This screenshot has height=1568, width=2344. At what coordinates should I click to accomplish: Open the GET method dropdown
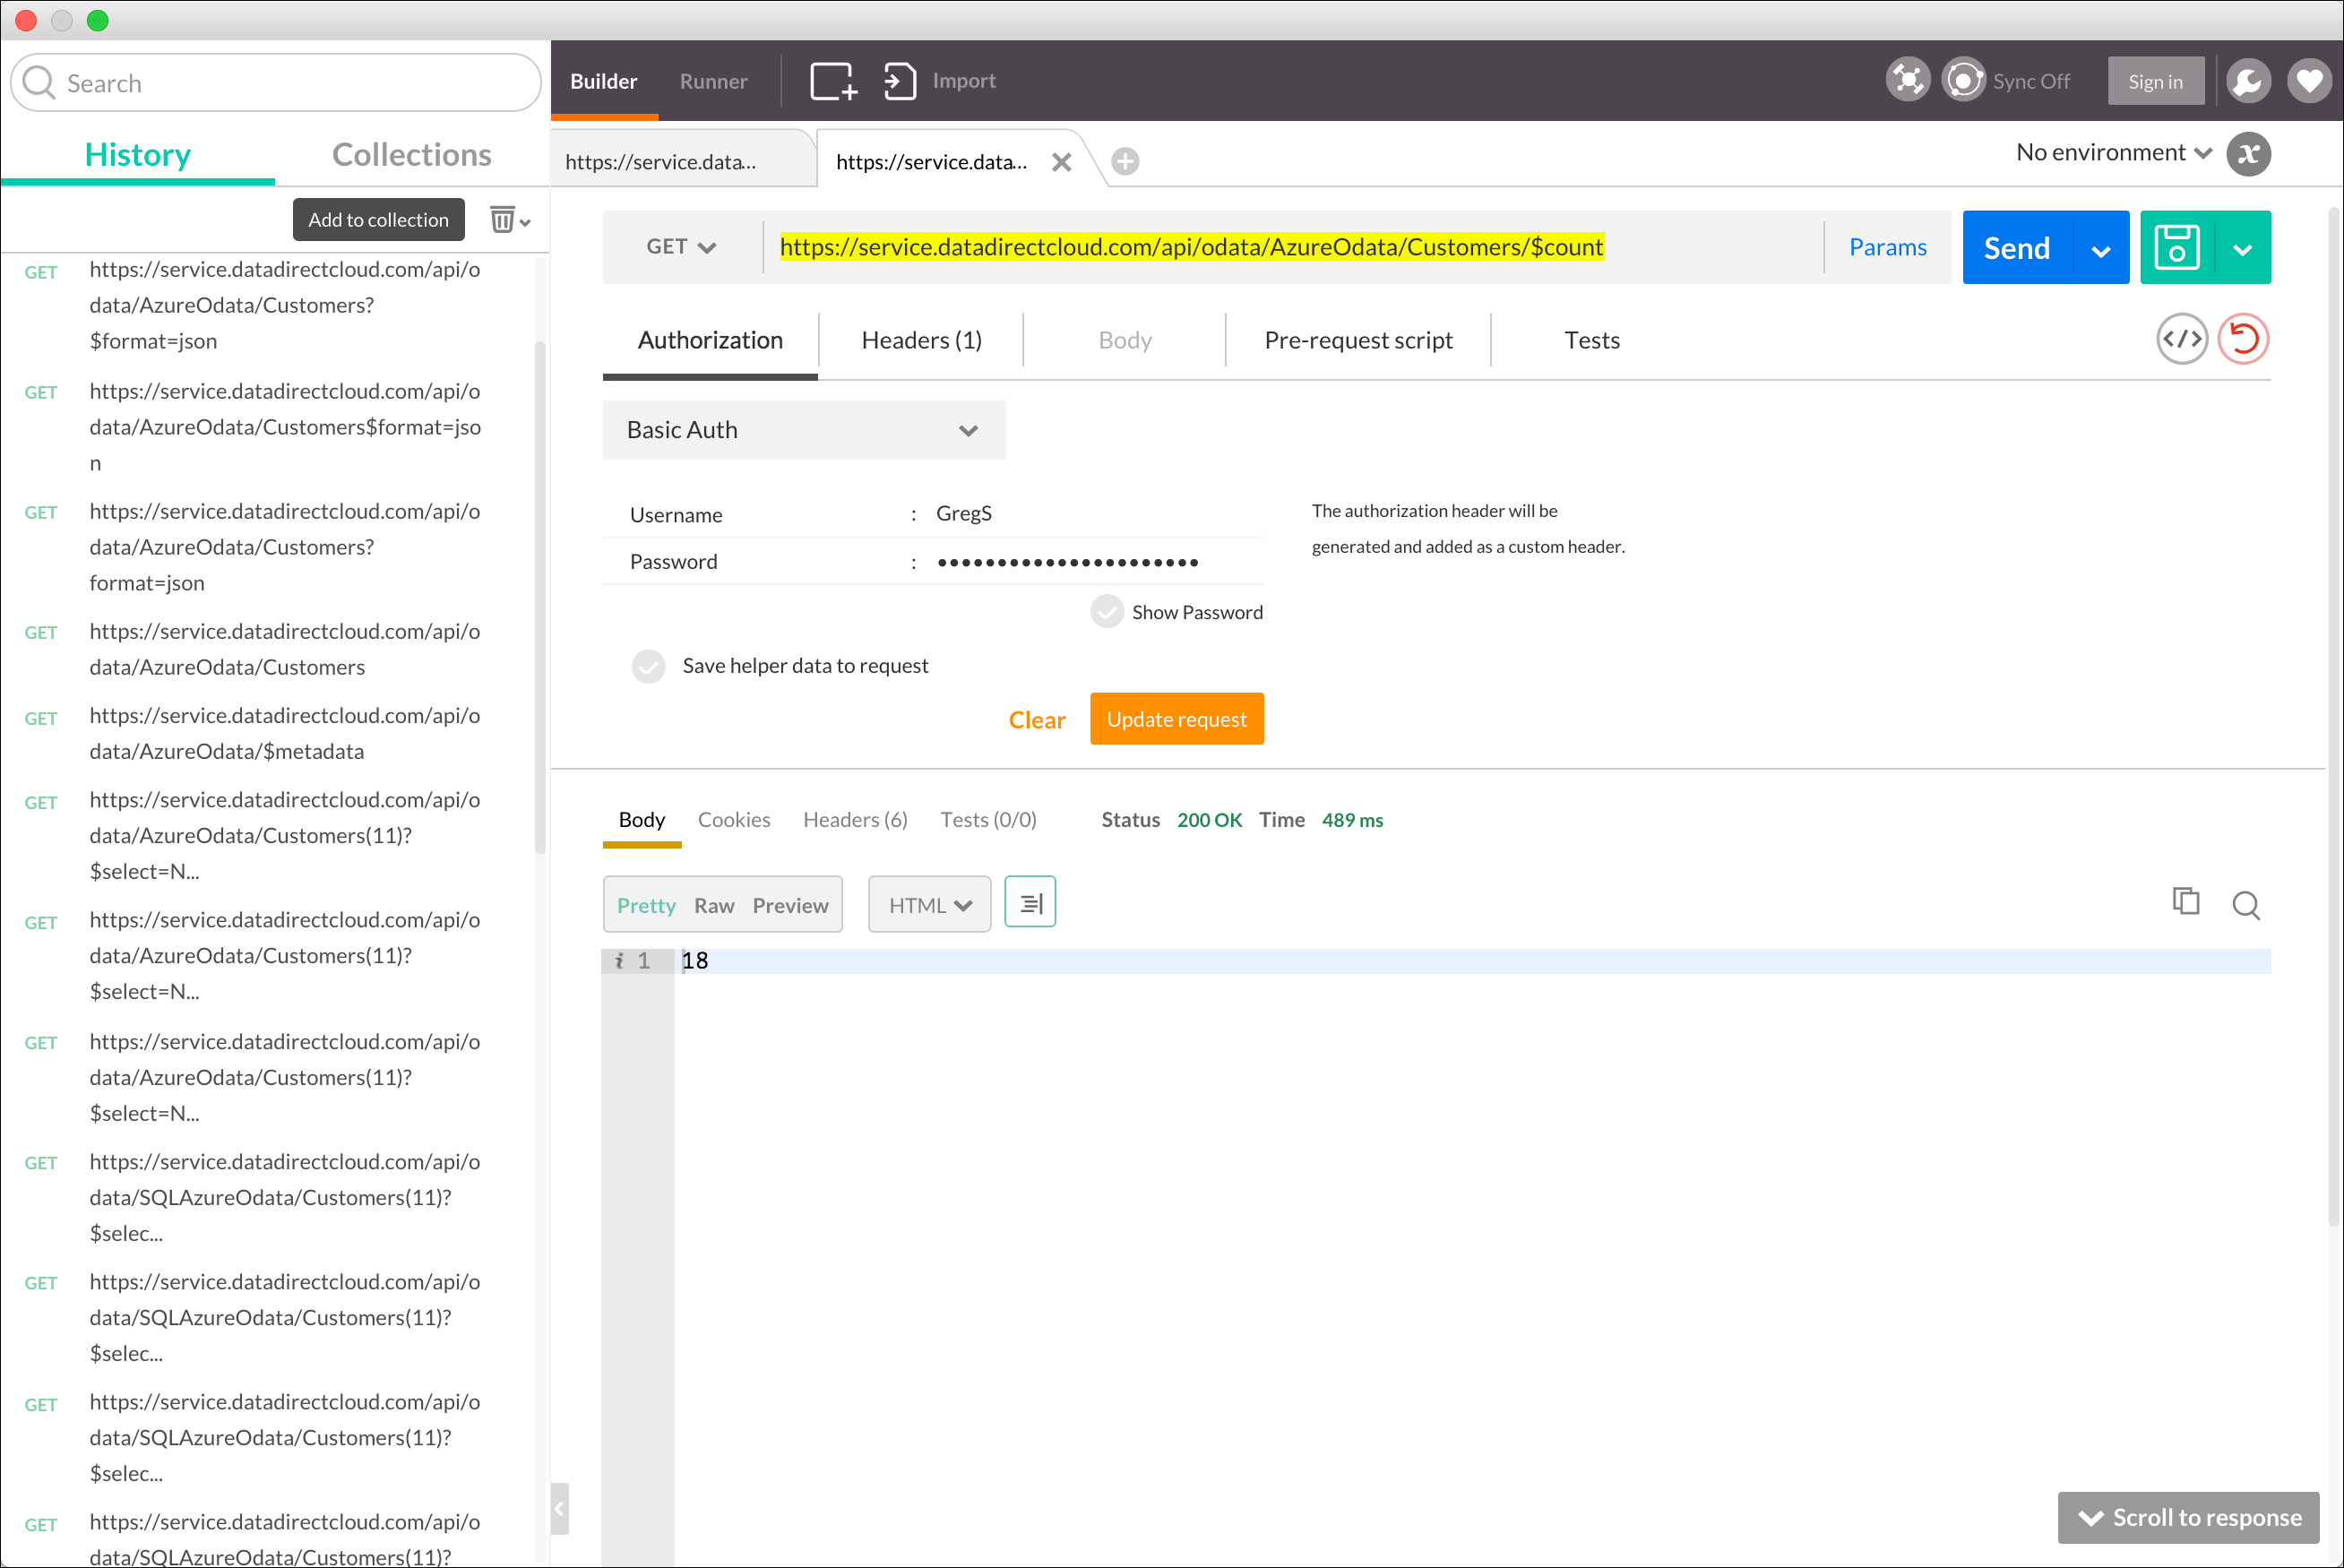[x=681, y=247]
